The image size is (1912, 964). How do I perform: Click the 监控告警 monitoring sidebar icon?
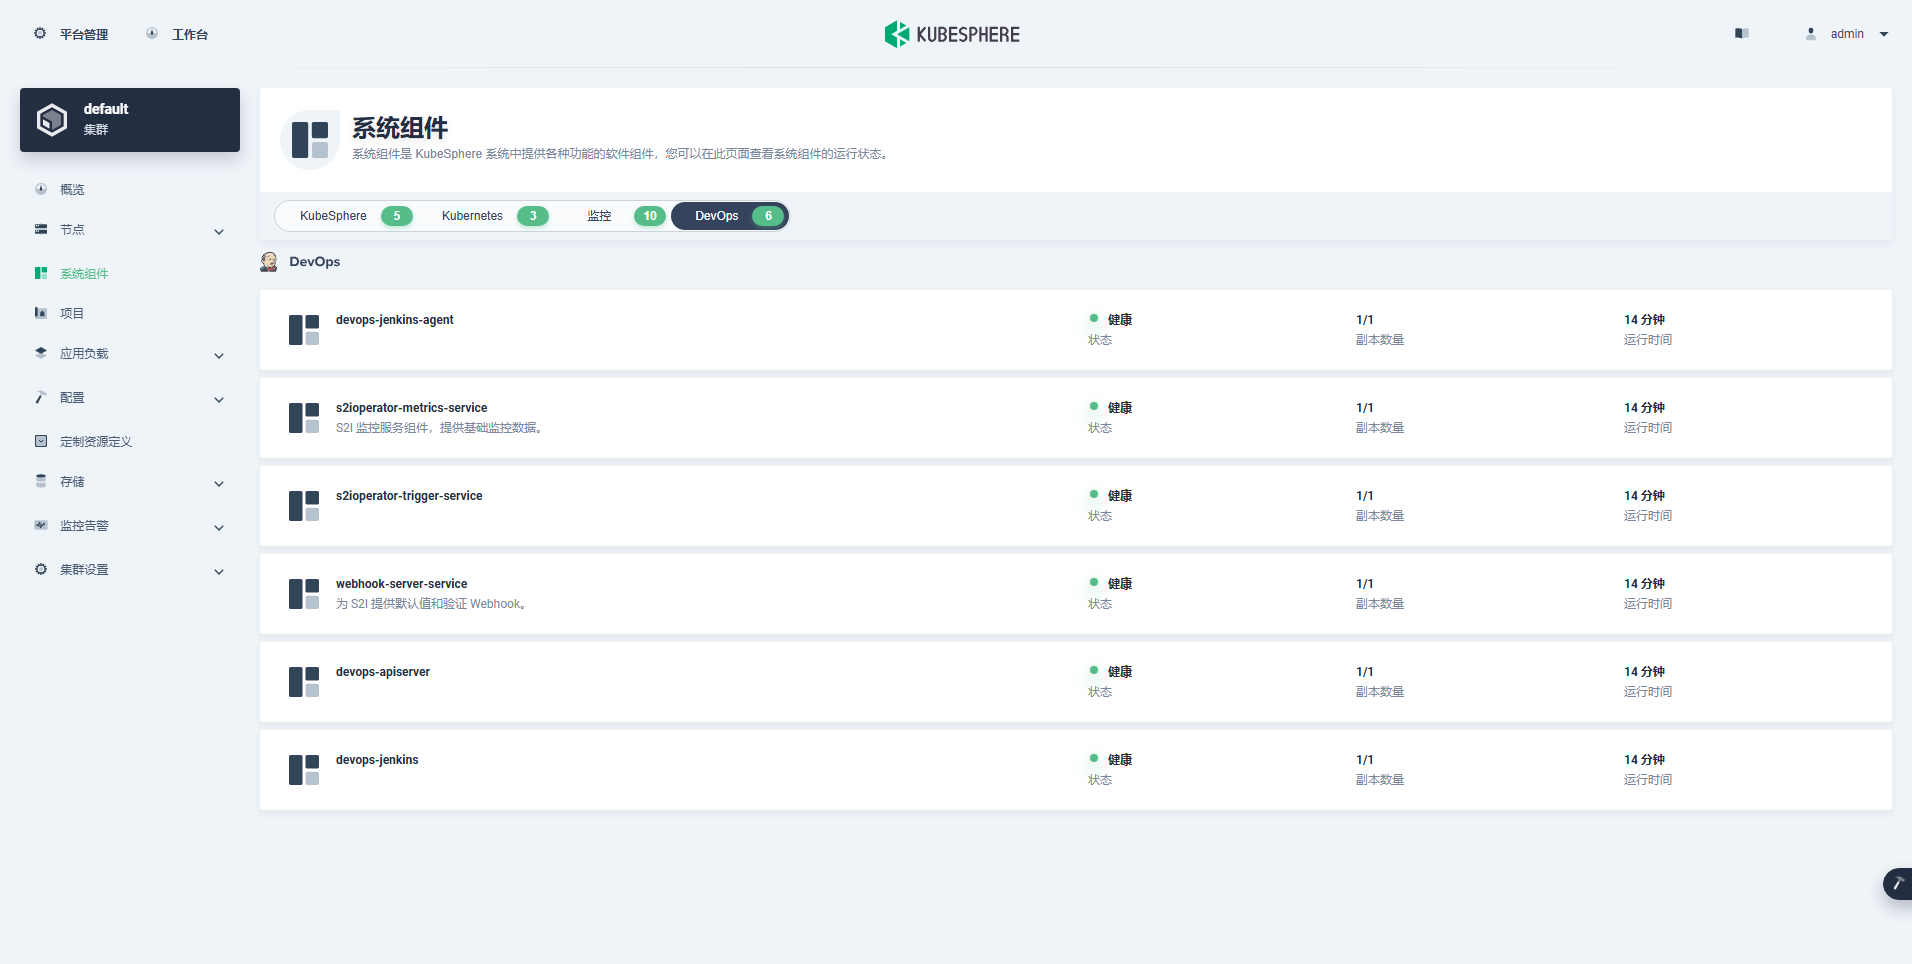pos(41,525)
